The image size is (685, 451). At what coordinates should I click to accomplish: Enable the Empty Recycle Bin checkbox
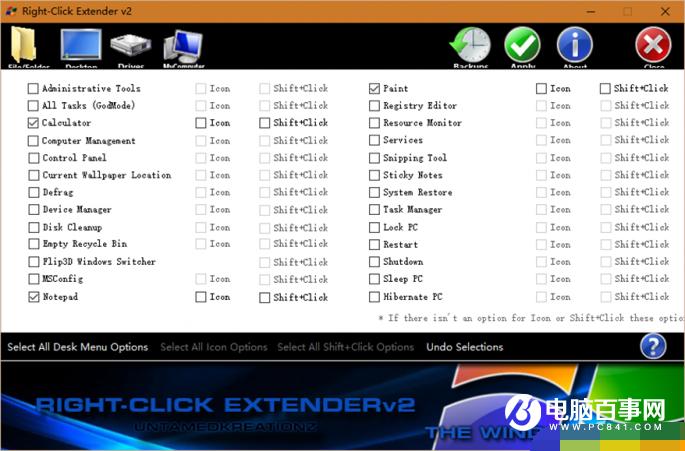(34, 244)
